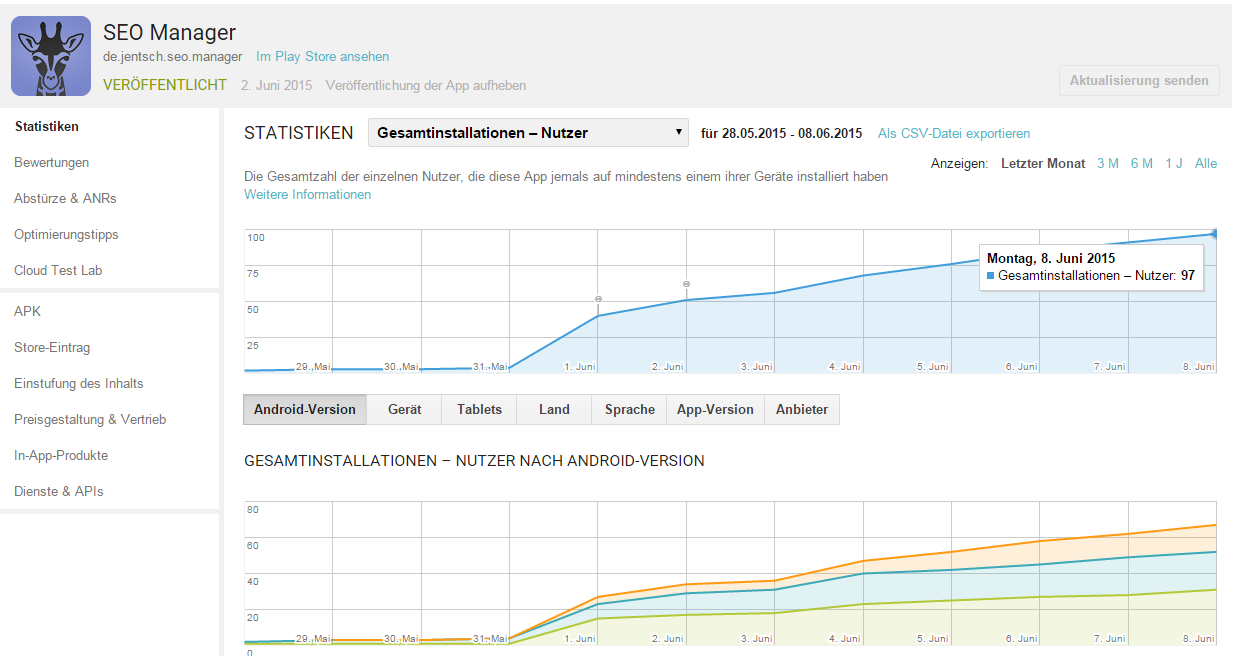Click the SEO Manager app title

point(170,33)
